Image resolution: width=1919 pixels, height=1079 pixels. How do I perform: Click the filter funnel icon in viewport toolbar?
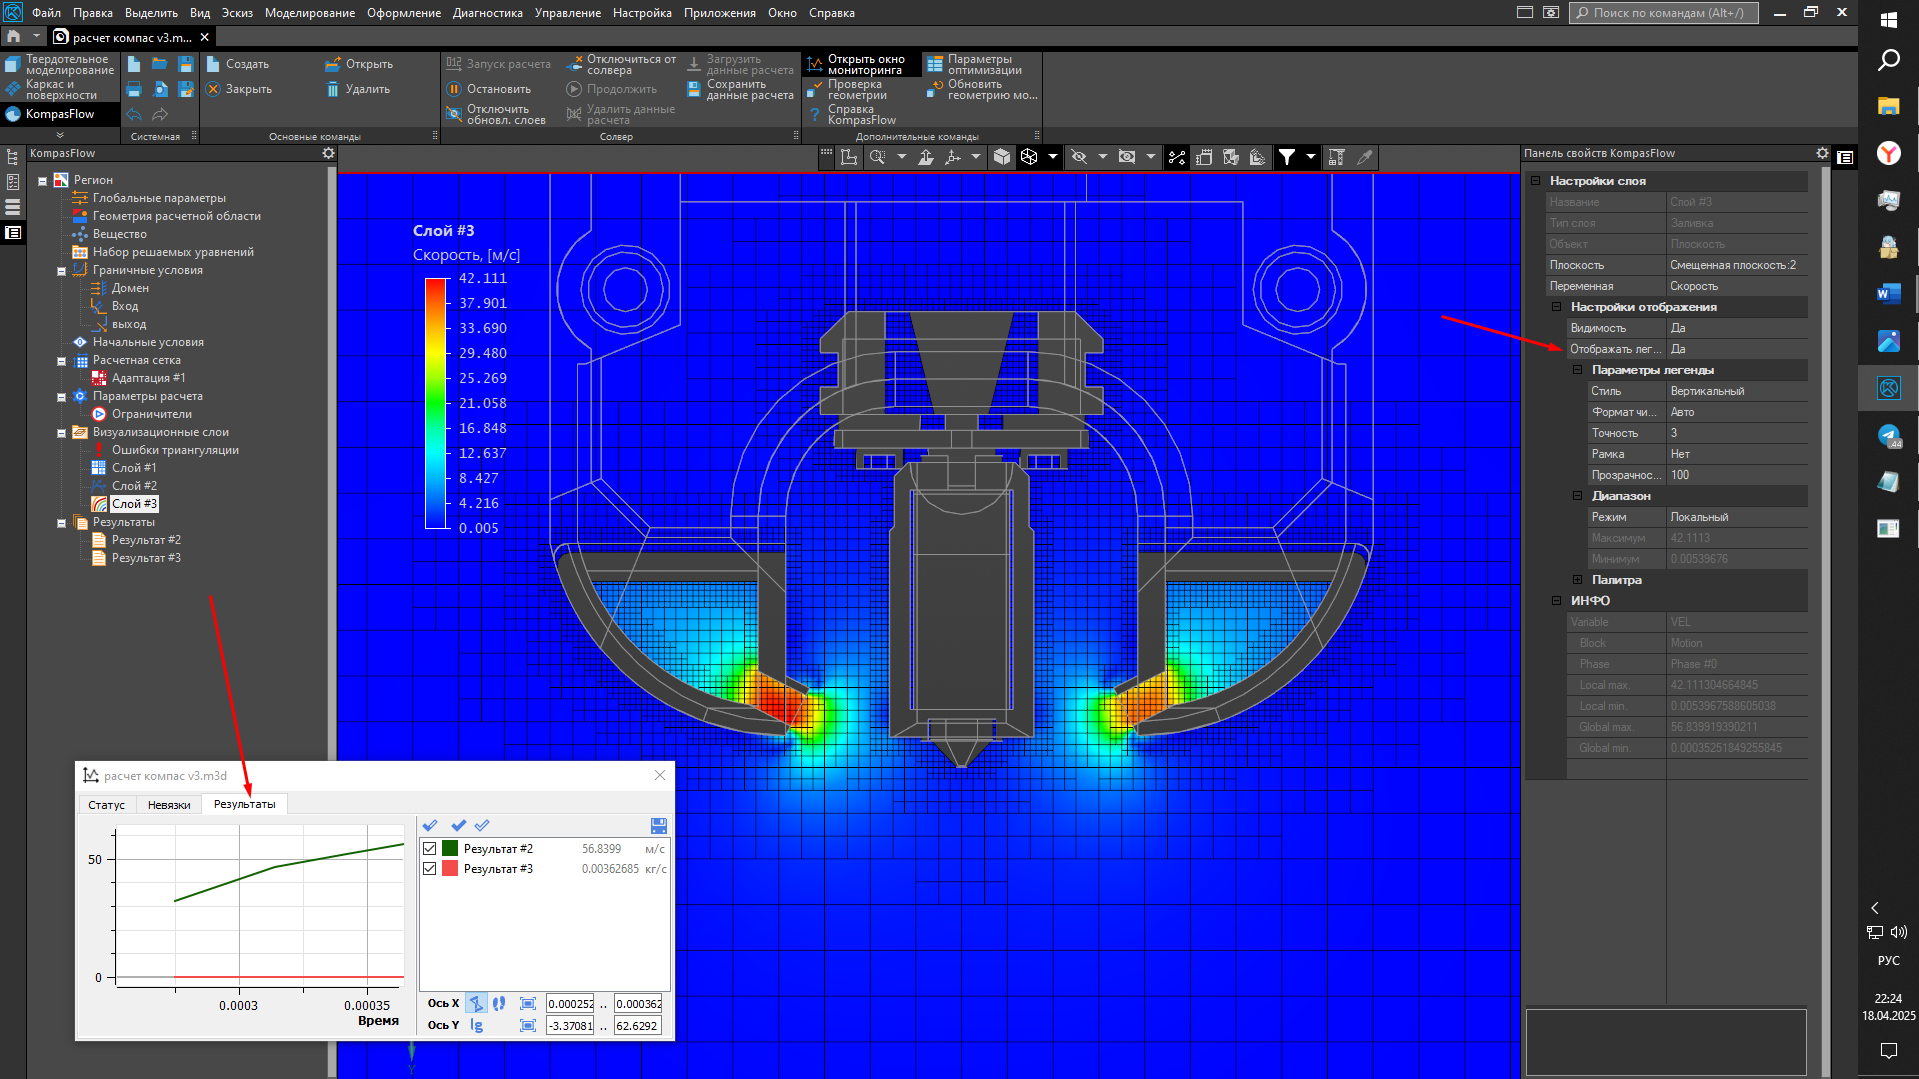(1287, 157)
